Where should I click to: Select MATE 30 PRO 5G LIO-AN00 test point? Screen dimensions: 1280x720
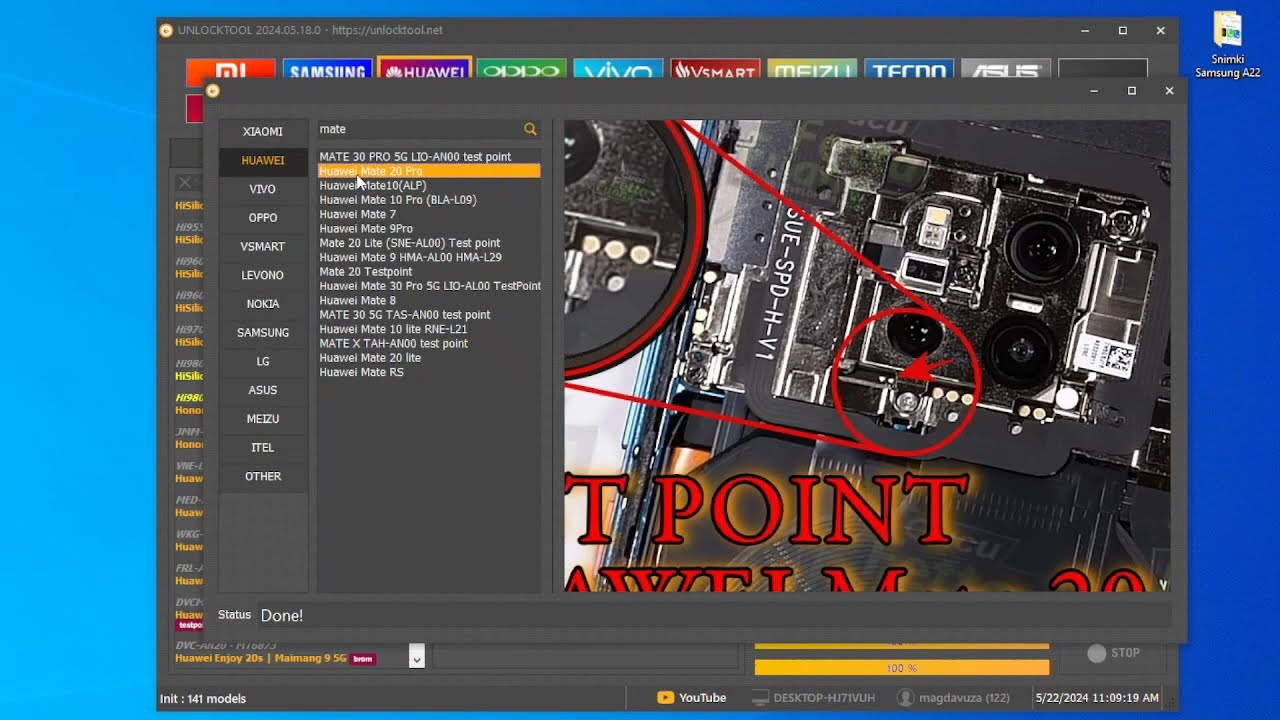429,157
